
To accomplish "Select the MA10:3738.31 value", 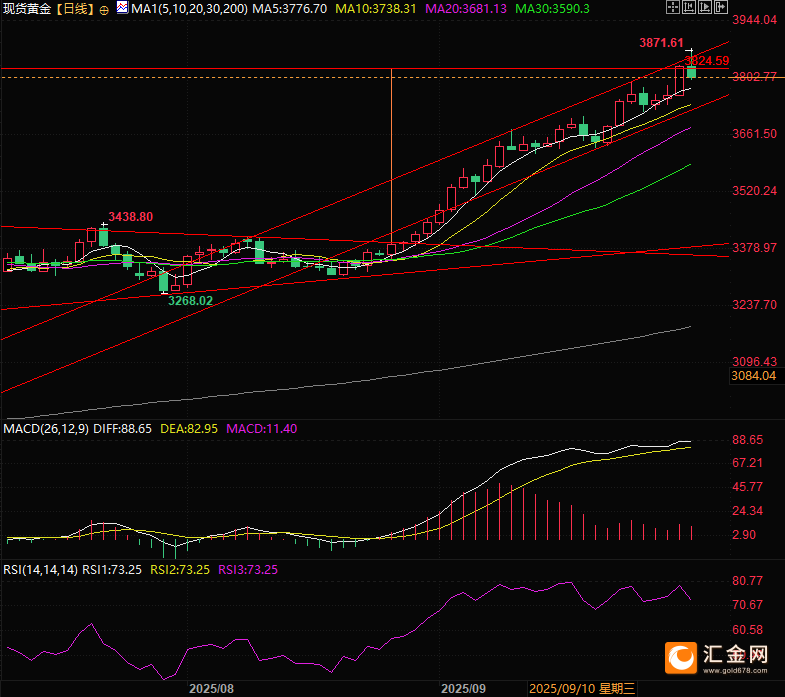I will coord(375,9).
